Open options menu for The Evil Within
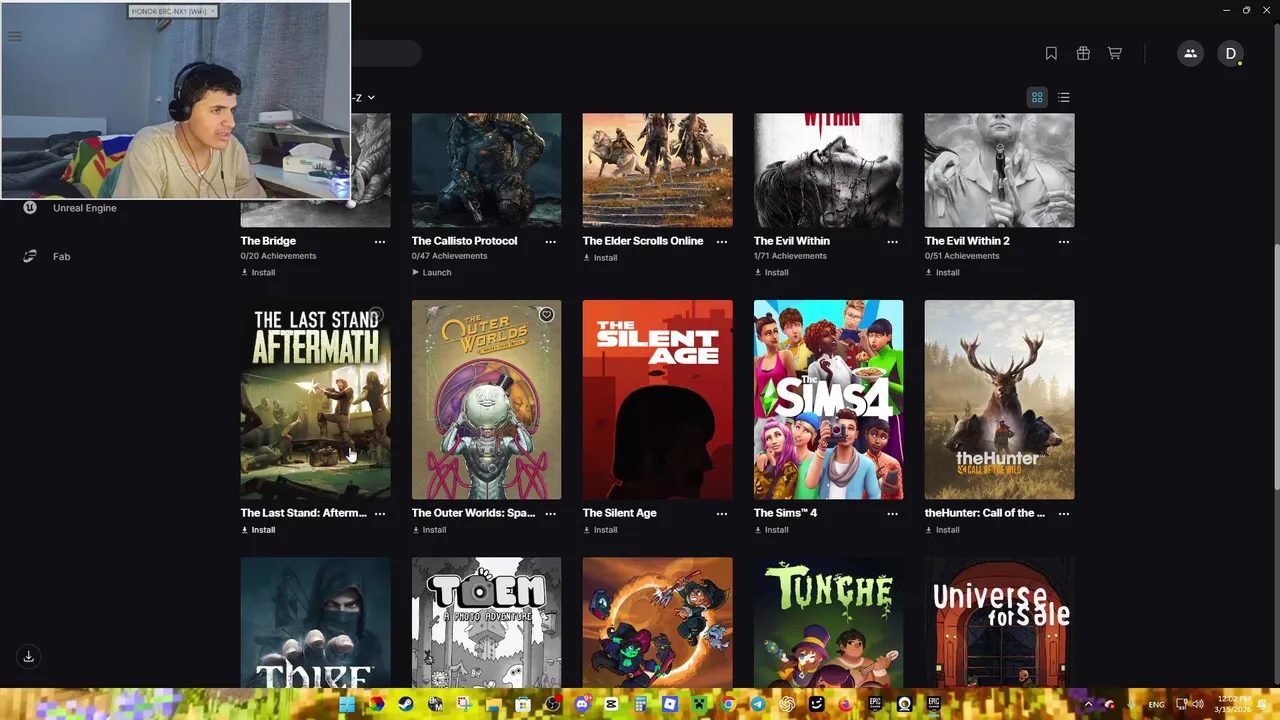The width and height of the screenshot is (1280, 720). (x=893, y=242)
